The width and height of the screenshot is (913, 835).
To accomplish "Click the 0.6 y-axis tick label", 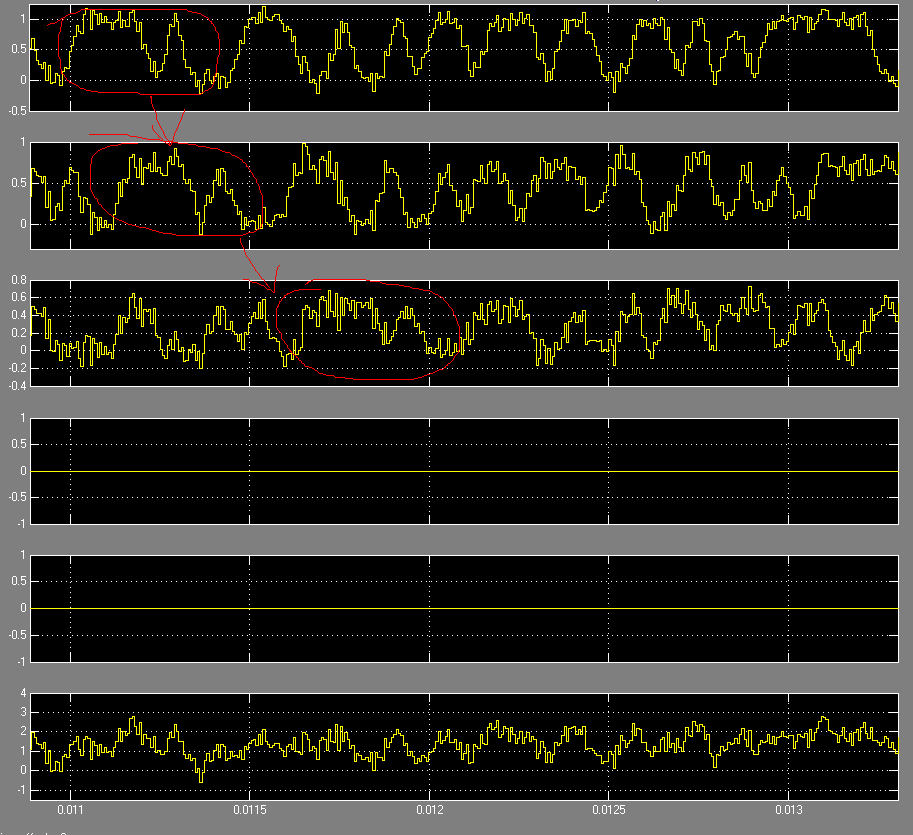I will (x=19, y=298).
